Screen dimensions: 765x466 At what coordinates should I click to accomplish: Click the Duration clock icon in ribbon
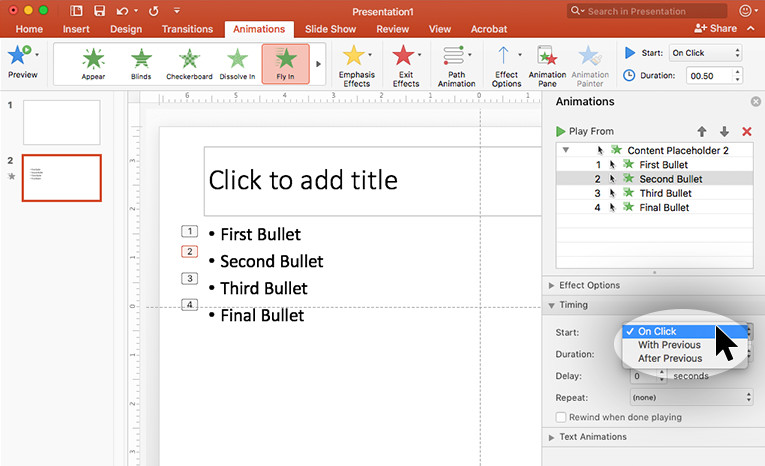click(629, 75)
